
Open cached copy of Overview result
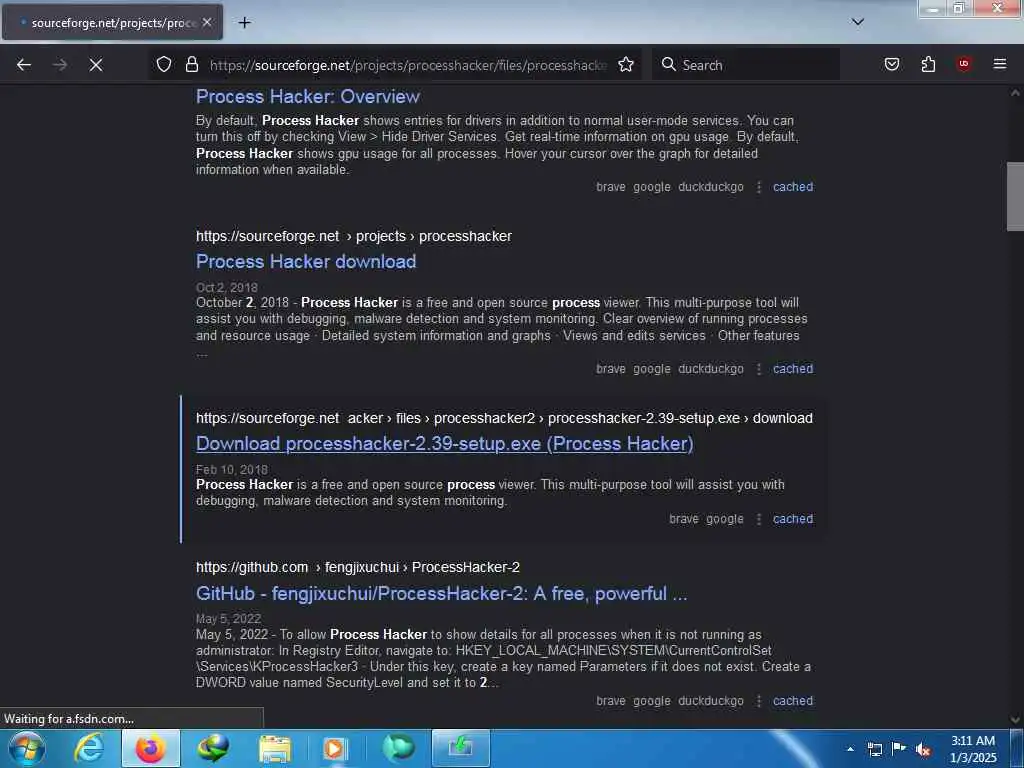click(x=793, y=187)
